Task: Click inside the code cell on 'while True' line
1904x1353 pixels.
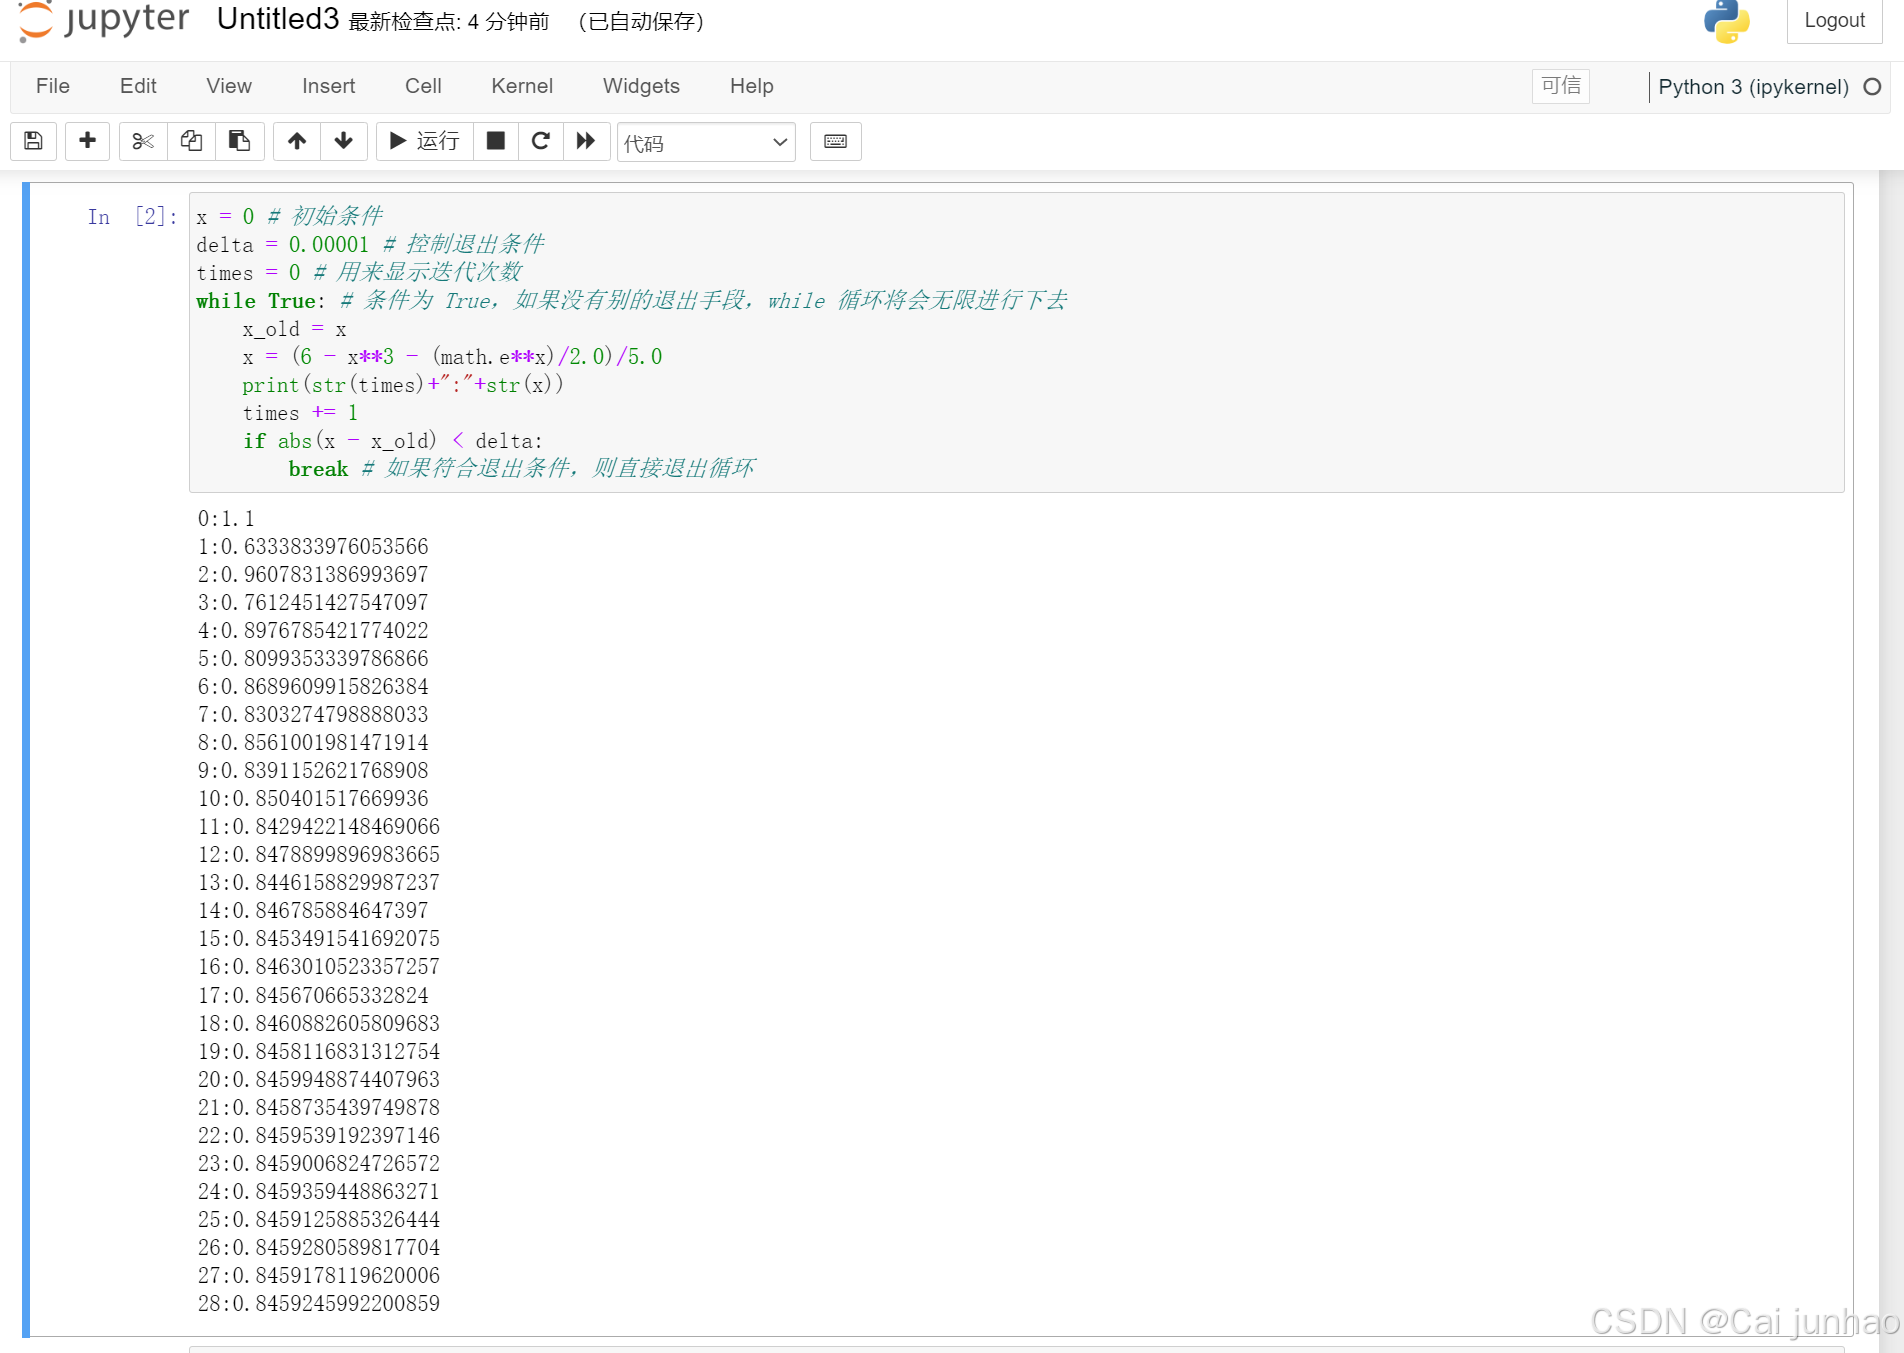Action: tap(631, 300)
